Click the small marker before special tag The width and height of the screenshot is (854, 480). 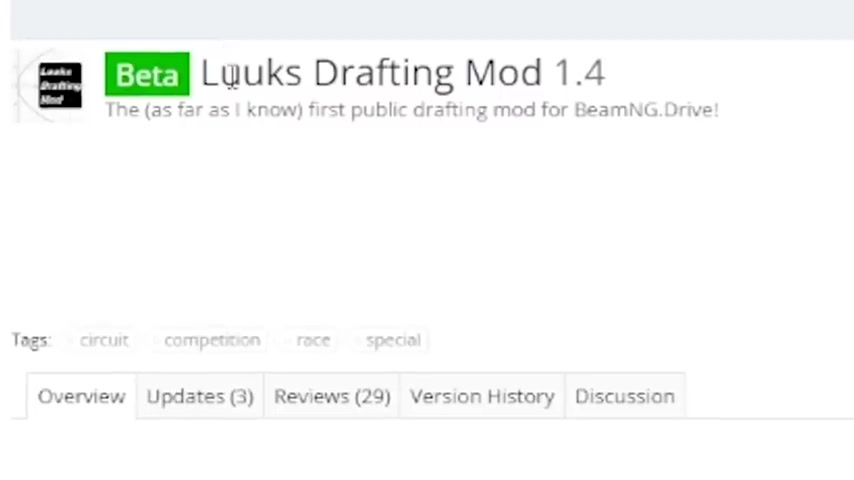357,341
